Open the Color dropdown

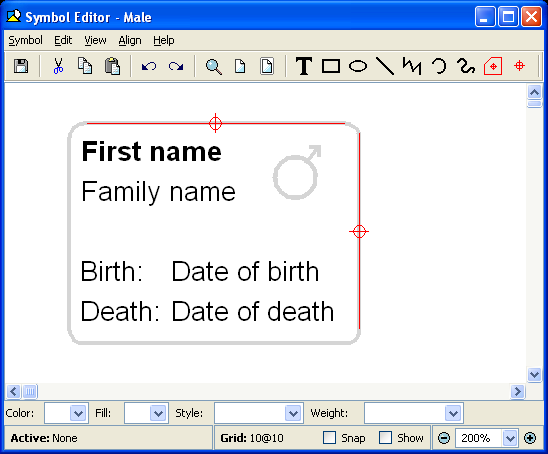coord(78,413)
